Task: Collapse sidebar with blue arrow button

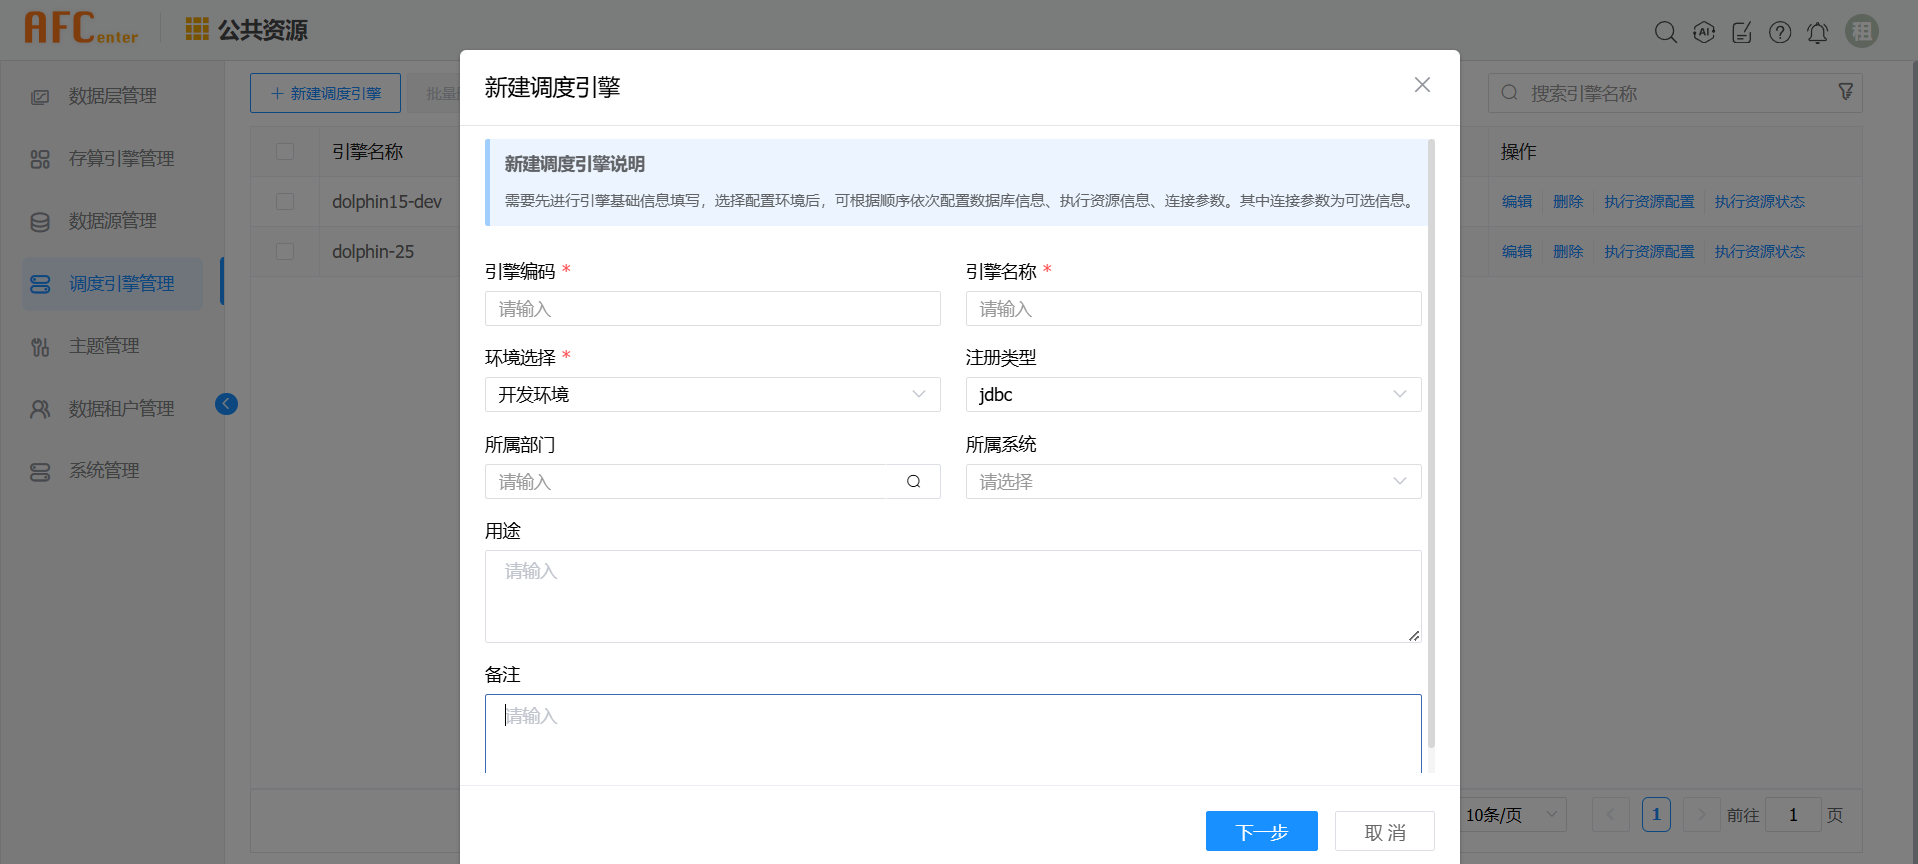Action: point(226,404)
